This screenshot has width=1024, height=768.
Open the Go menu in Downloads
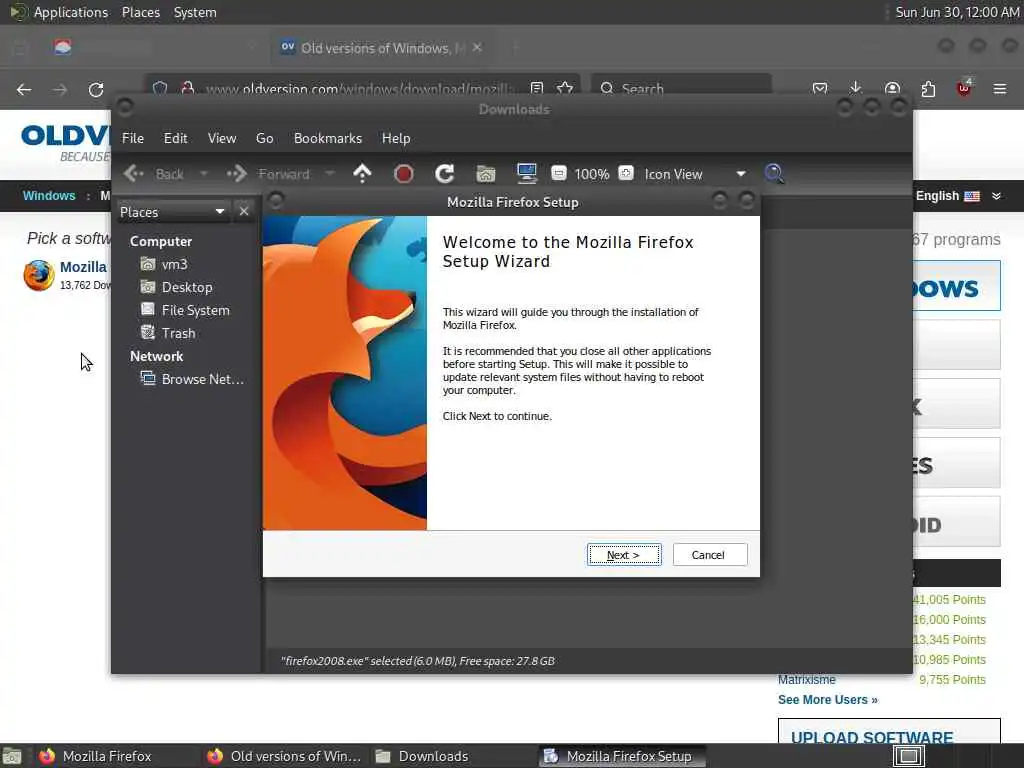tap(264, 138)
